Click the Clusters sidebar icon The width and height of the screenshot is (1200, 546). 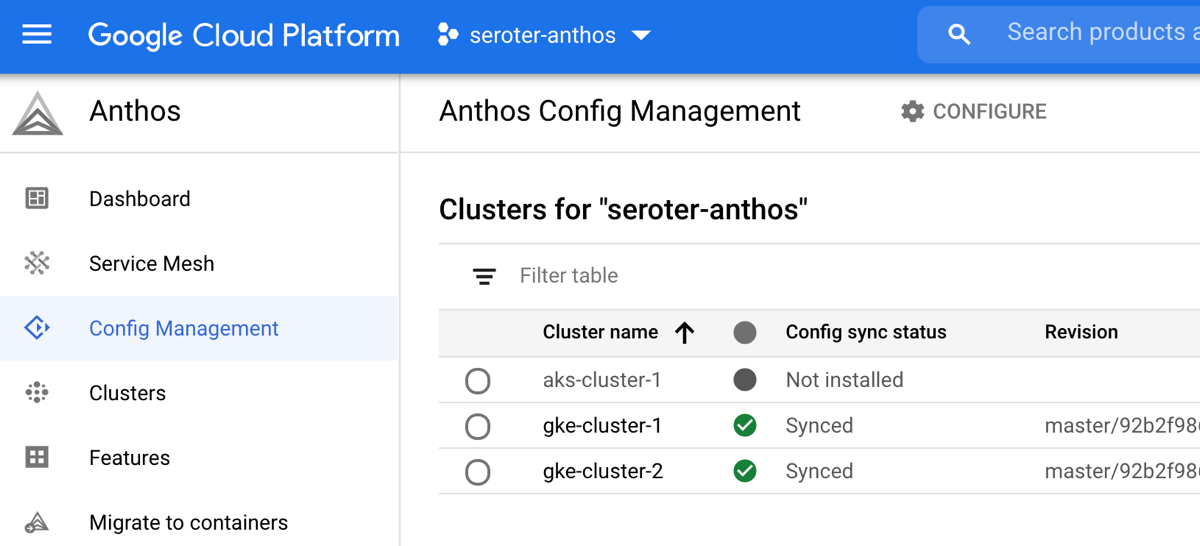[37, 393]
